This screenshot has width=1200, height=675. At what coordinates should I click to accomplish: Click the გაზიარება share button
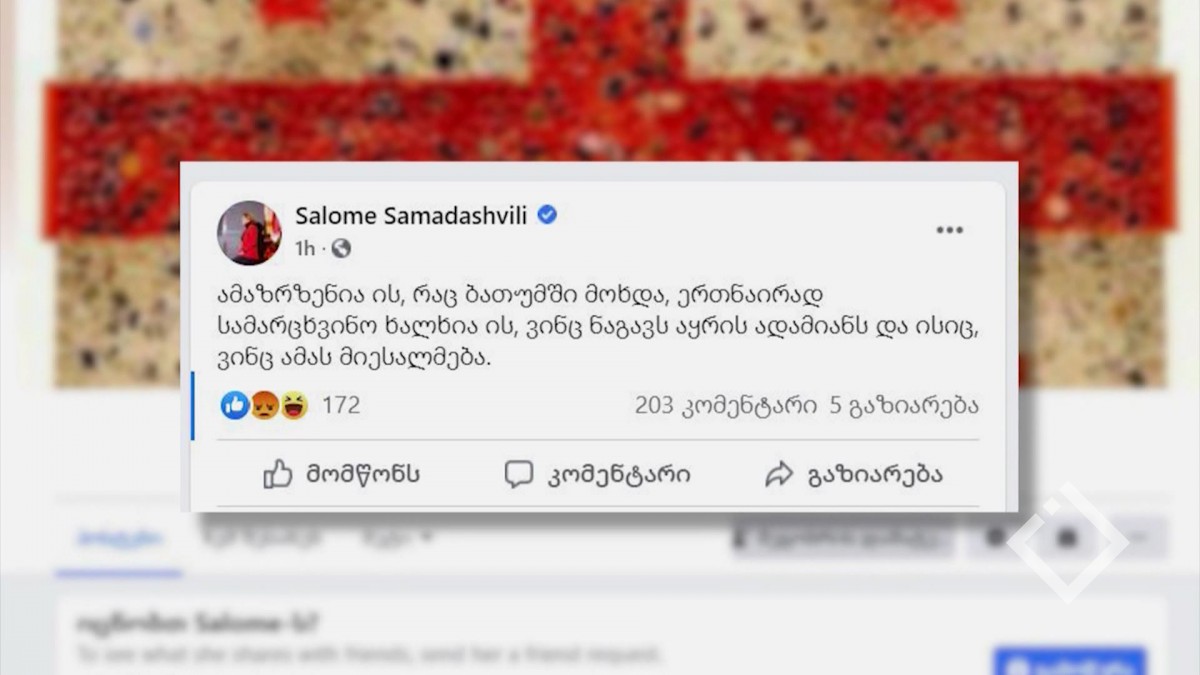pyautogui.click(x=853, y=474)
